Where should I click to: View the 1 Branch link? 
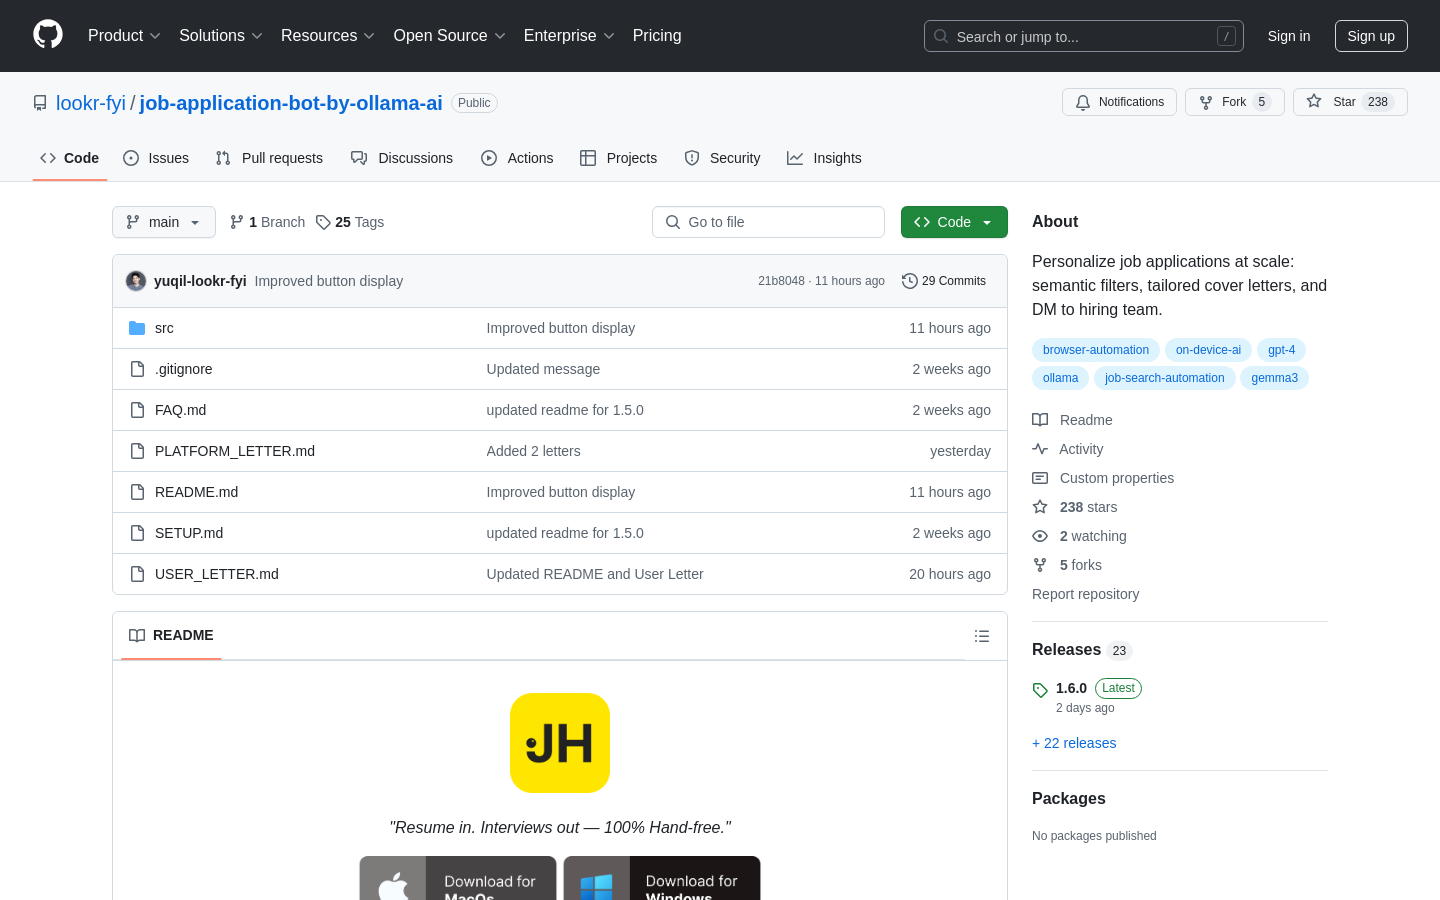[267, 222]
